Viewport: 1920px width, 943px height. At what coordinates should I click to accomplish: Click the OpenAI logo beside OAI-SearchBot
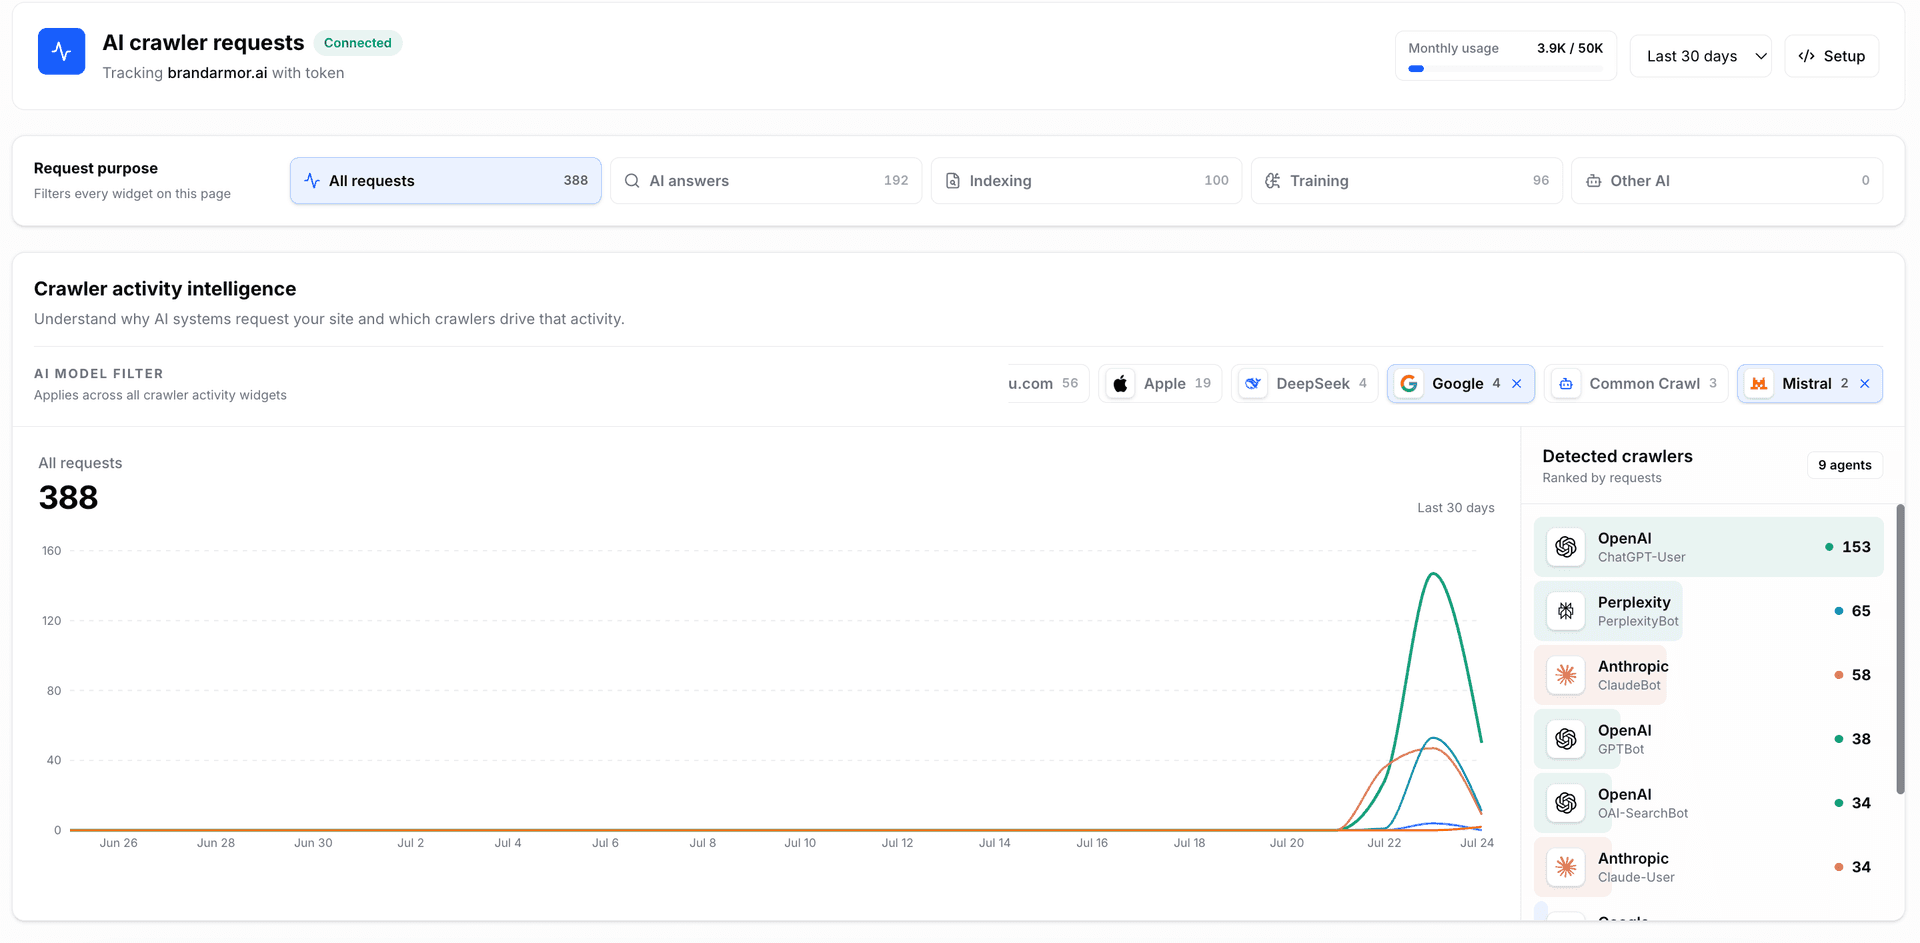pyautogui.click(x=1566, y=803)
